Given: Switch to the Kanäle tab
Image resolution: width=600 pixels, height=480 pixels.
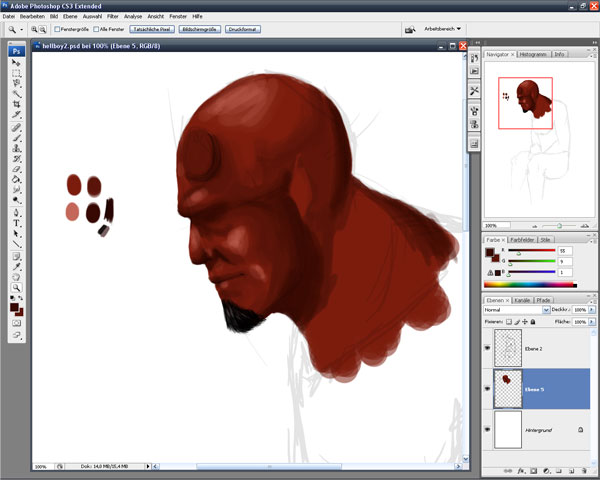Looking at the screenshot, I should [524, 299].
